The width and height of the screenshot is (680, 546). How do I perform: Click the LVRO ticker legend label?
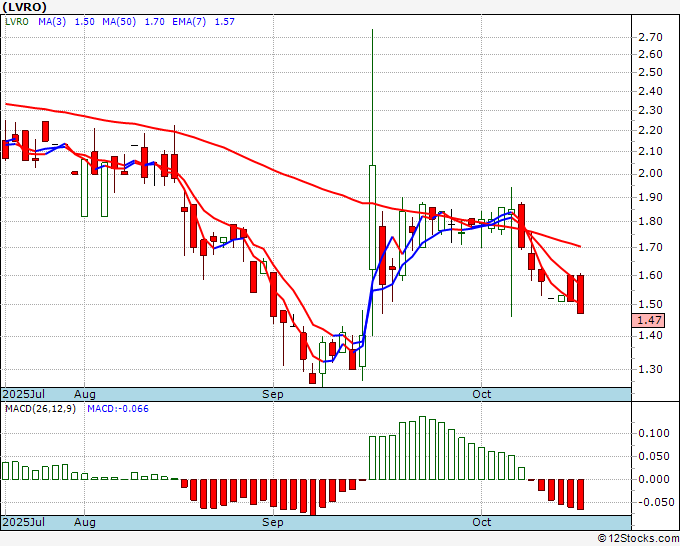point(17,22)
